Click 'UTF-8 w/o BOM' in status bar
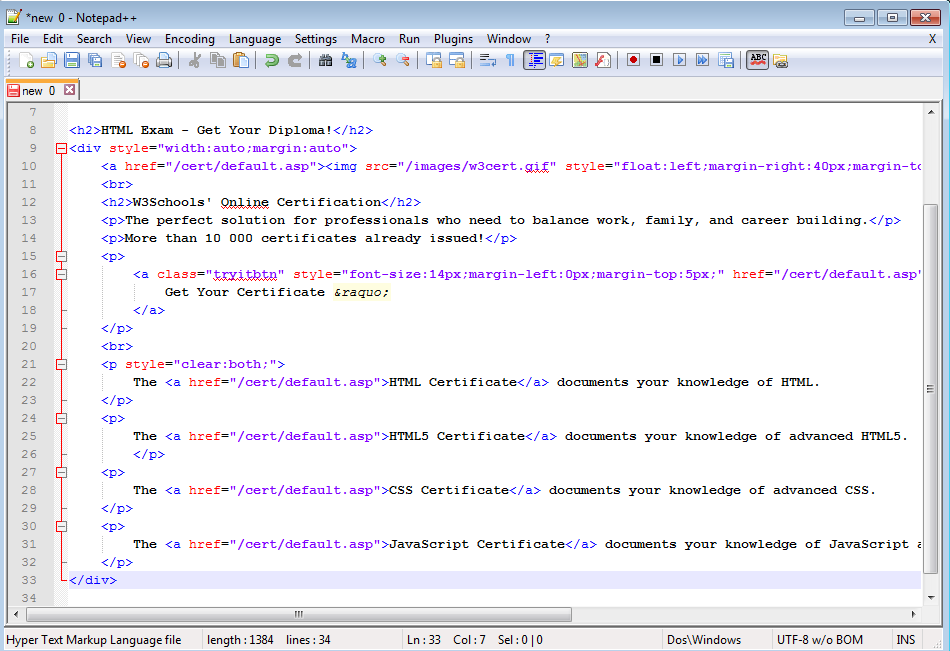This screenshot has height=651, width=950. pyautogui.click(x=820, y=639)
